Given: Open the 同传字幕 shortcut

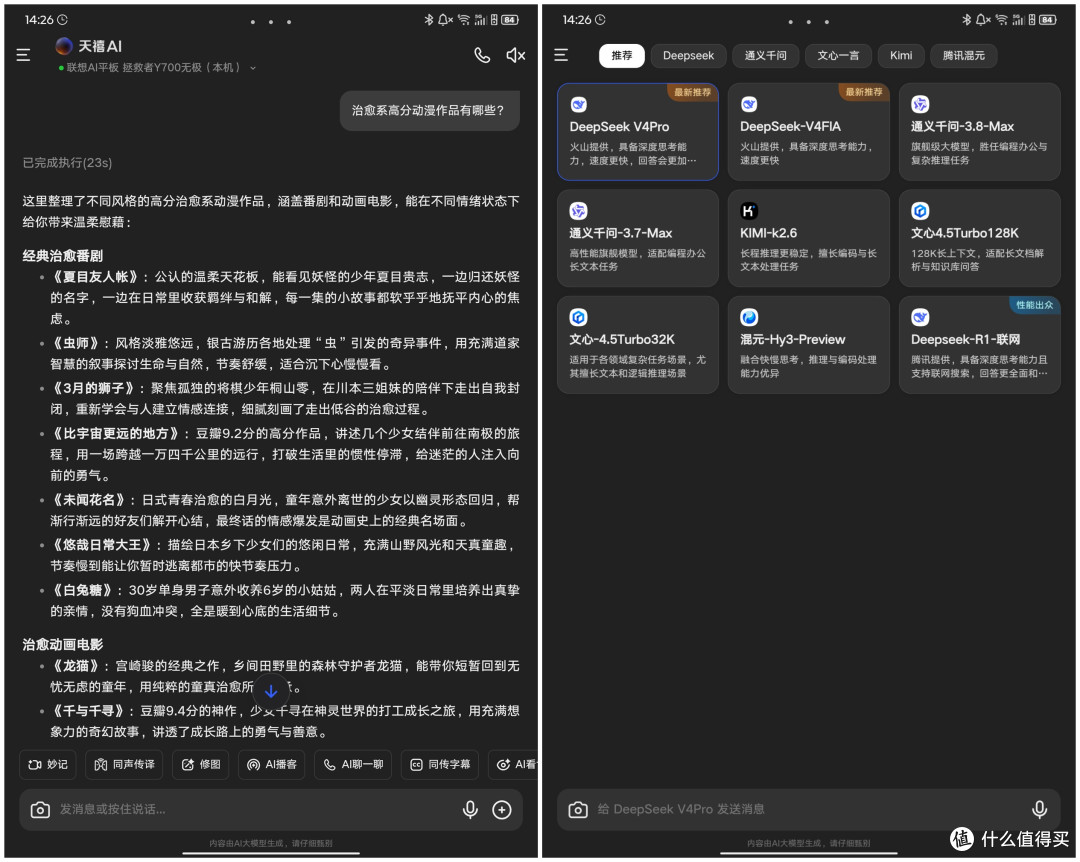Looking at the screenshot, I should click(440, 764).
